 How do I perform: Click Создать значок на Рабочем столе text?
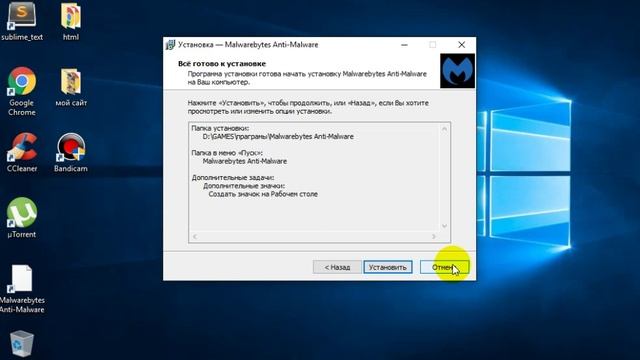[x=263, y=194]
